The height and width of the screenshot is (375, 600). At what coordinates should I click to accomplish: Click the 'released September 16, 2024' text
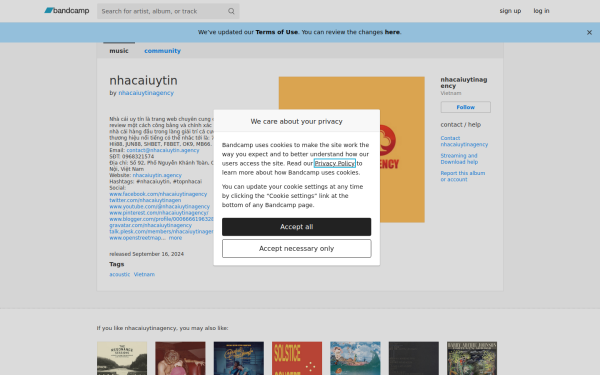146,254
